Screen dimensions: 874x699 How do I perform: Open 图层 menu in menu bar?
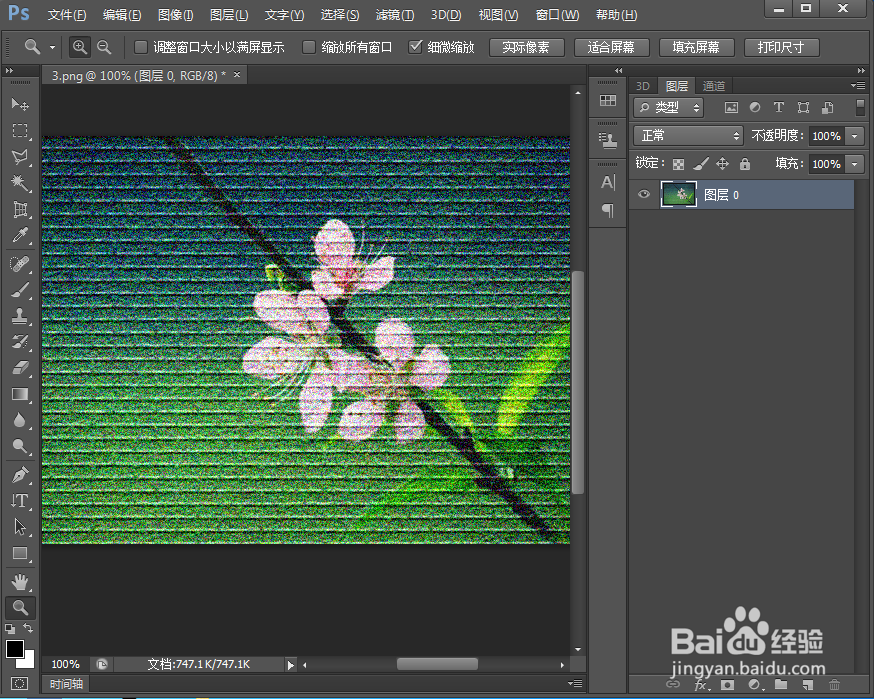pyautogui.click(x=229, y=15)
